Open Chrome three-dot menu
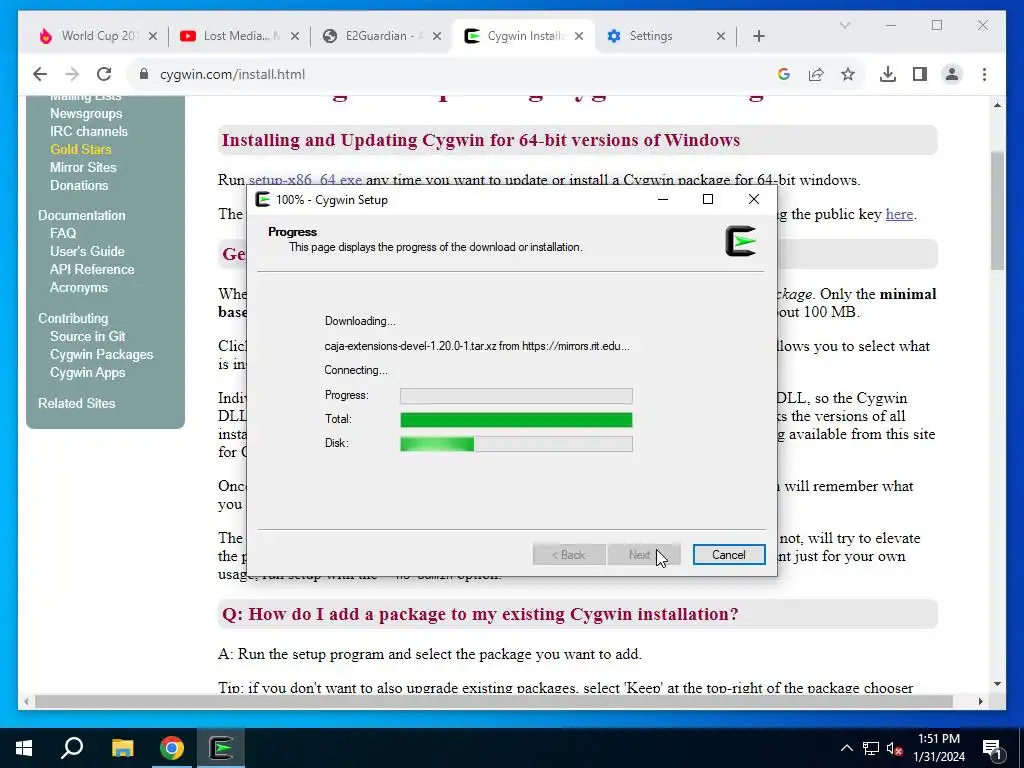Image resolution: width=1024 pixels, height=768 pixels. tap(984, 74)
